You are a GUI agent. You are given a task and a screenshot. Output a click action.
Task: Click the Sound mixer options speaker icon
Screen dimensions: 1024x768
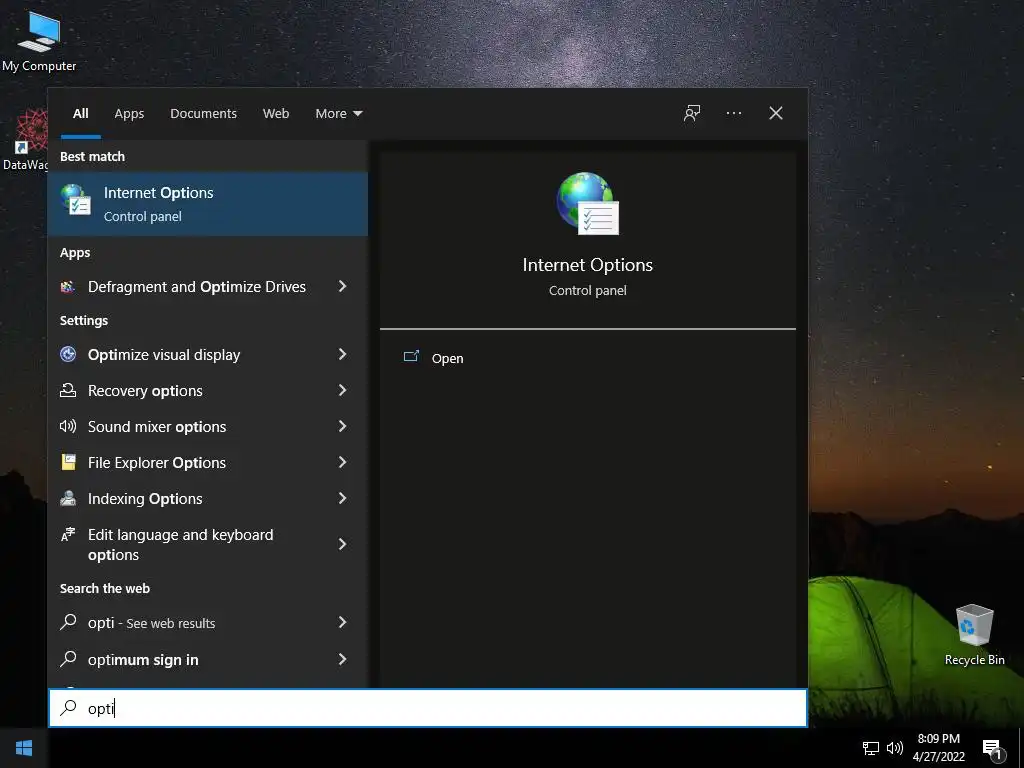pos(68,426)
